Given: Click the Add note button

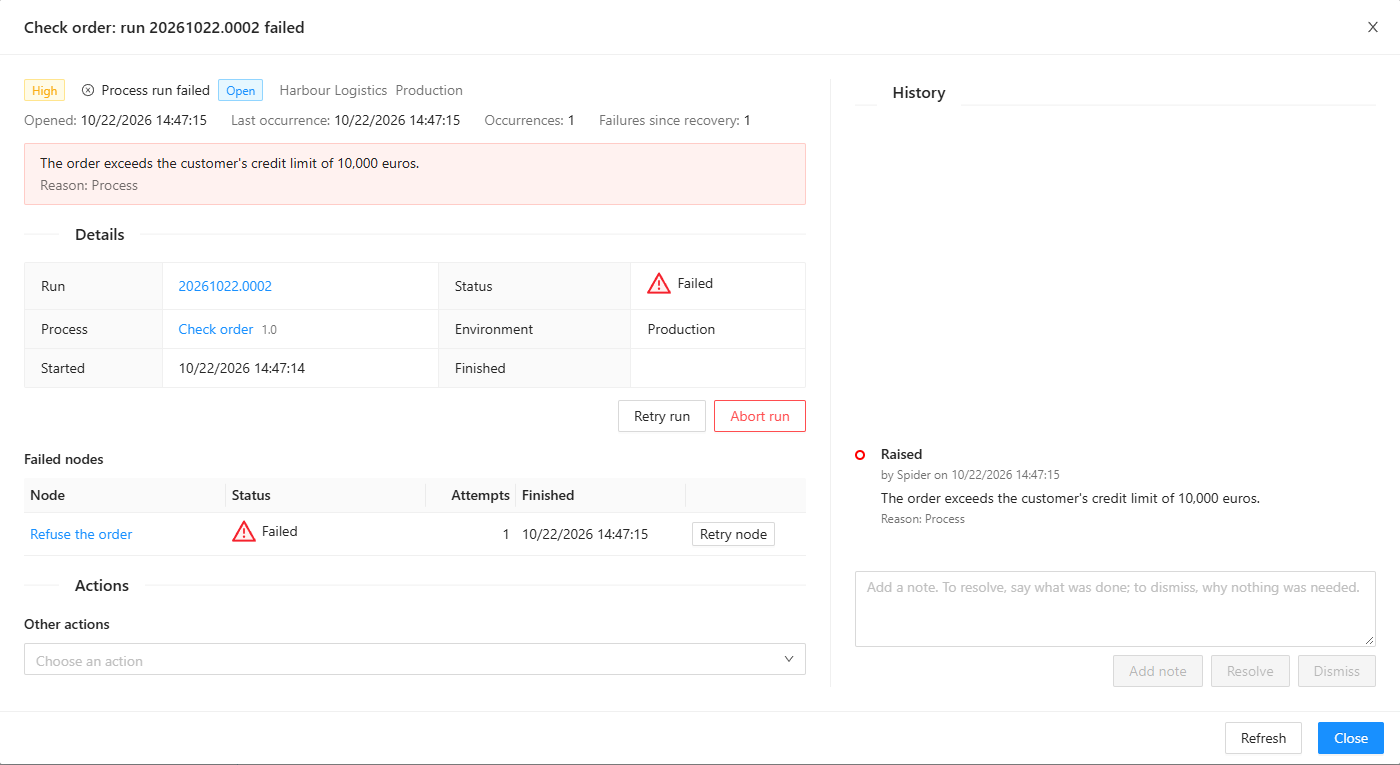Looking at the screenshot, I should click(1158, 671).
